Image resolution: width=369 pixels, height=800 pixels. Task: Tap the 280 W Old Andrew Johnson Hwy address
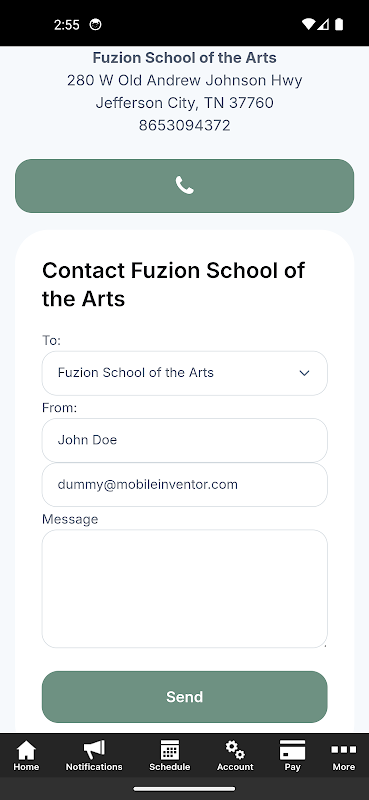pos(184,81)
